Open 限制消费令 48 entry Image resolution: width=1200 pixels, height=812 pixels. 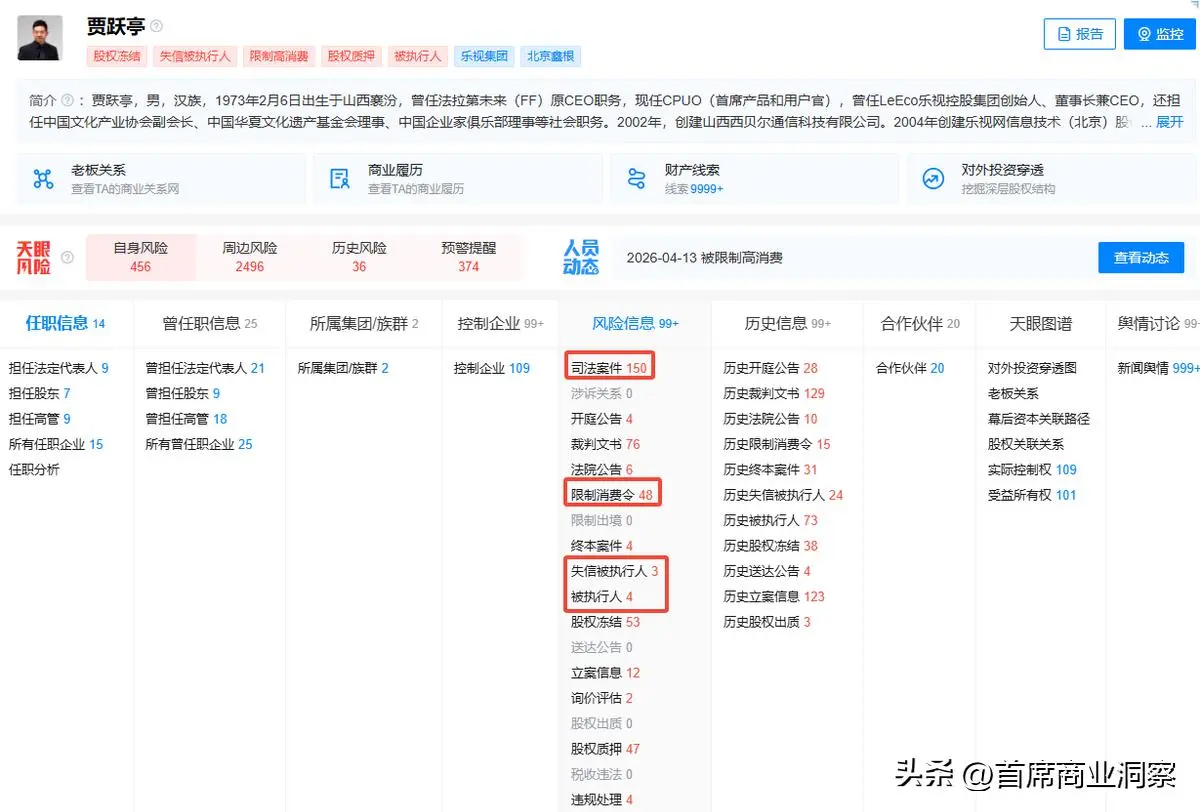(611, 495)
